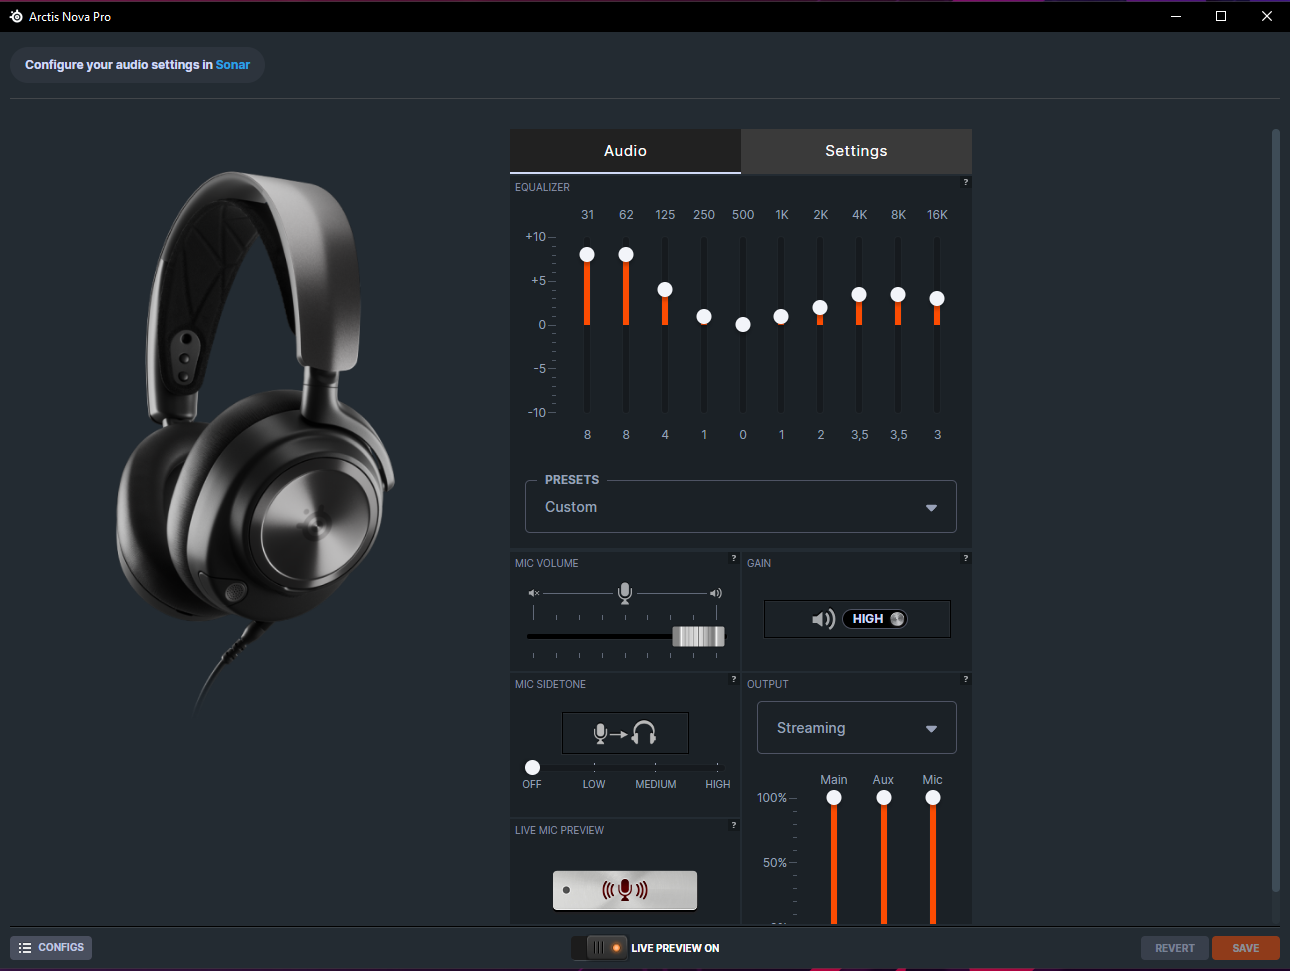Maximize the Arctis Nova Pro window
The height and width of the screenshot is (971, 1290).
(x=1221, y=16)
